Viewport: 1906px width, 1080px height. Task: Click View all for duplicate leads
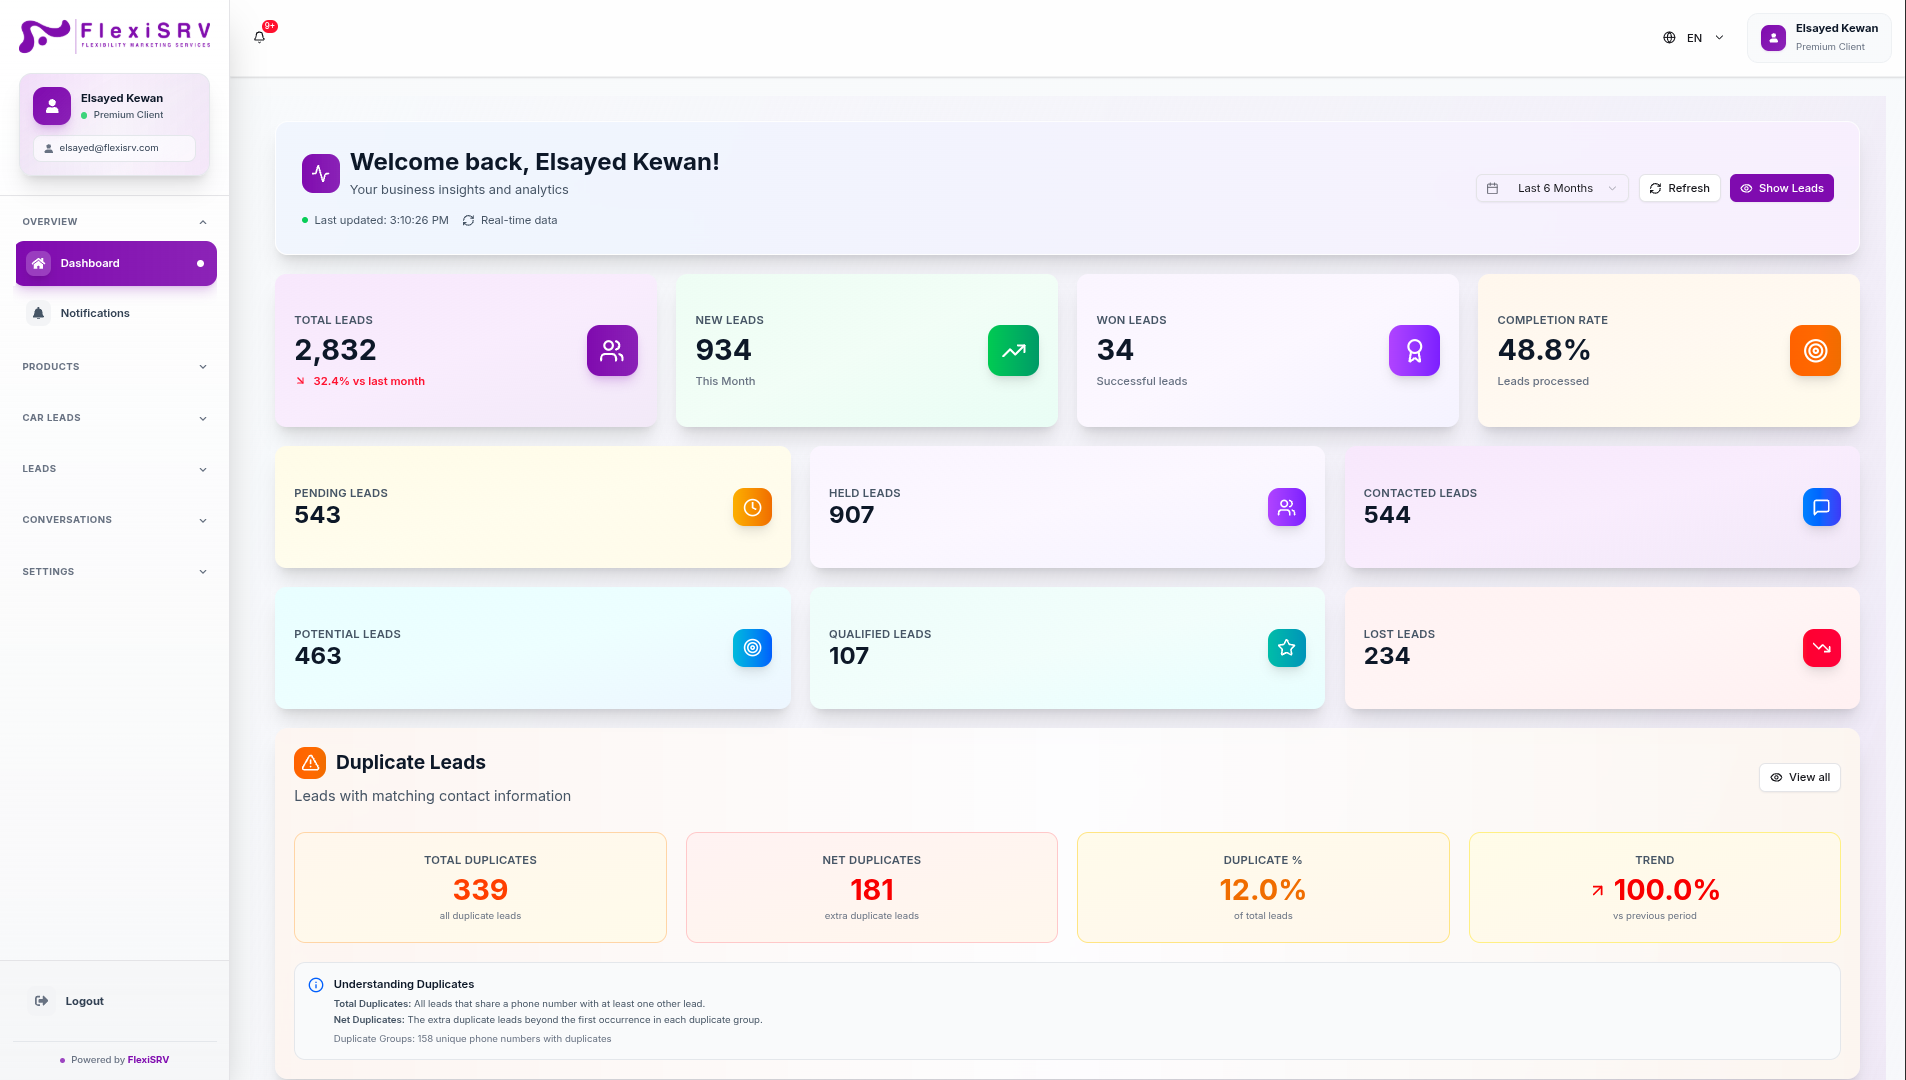coord(1799,778)
